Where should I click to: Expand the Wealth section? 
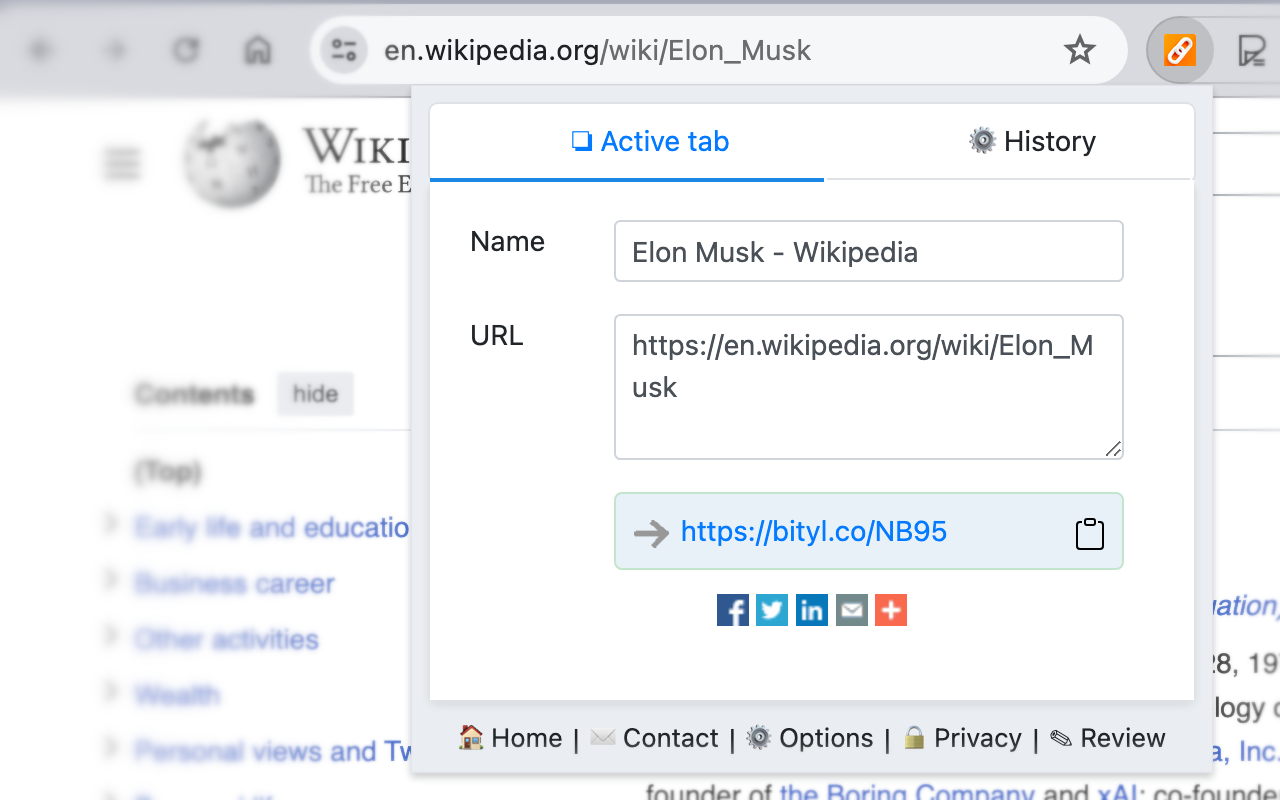click(x=110, y=693)
